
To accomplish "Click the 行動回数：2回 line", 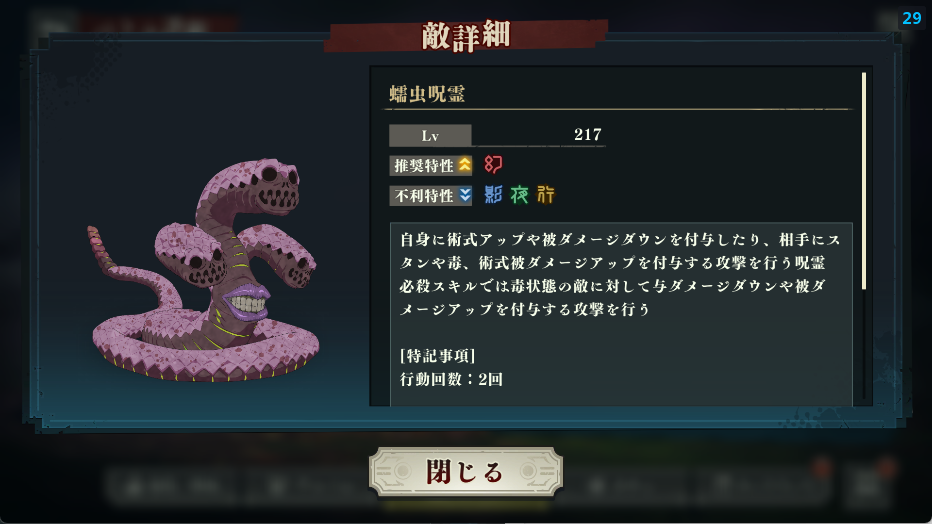I will coord(451,379).
